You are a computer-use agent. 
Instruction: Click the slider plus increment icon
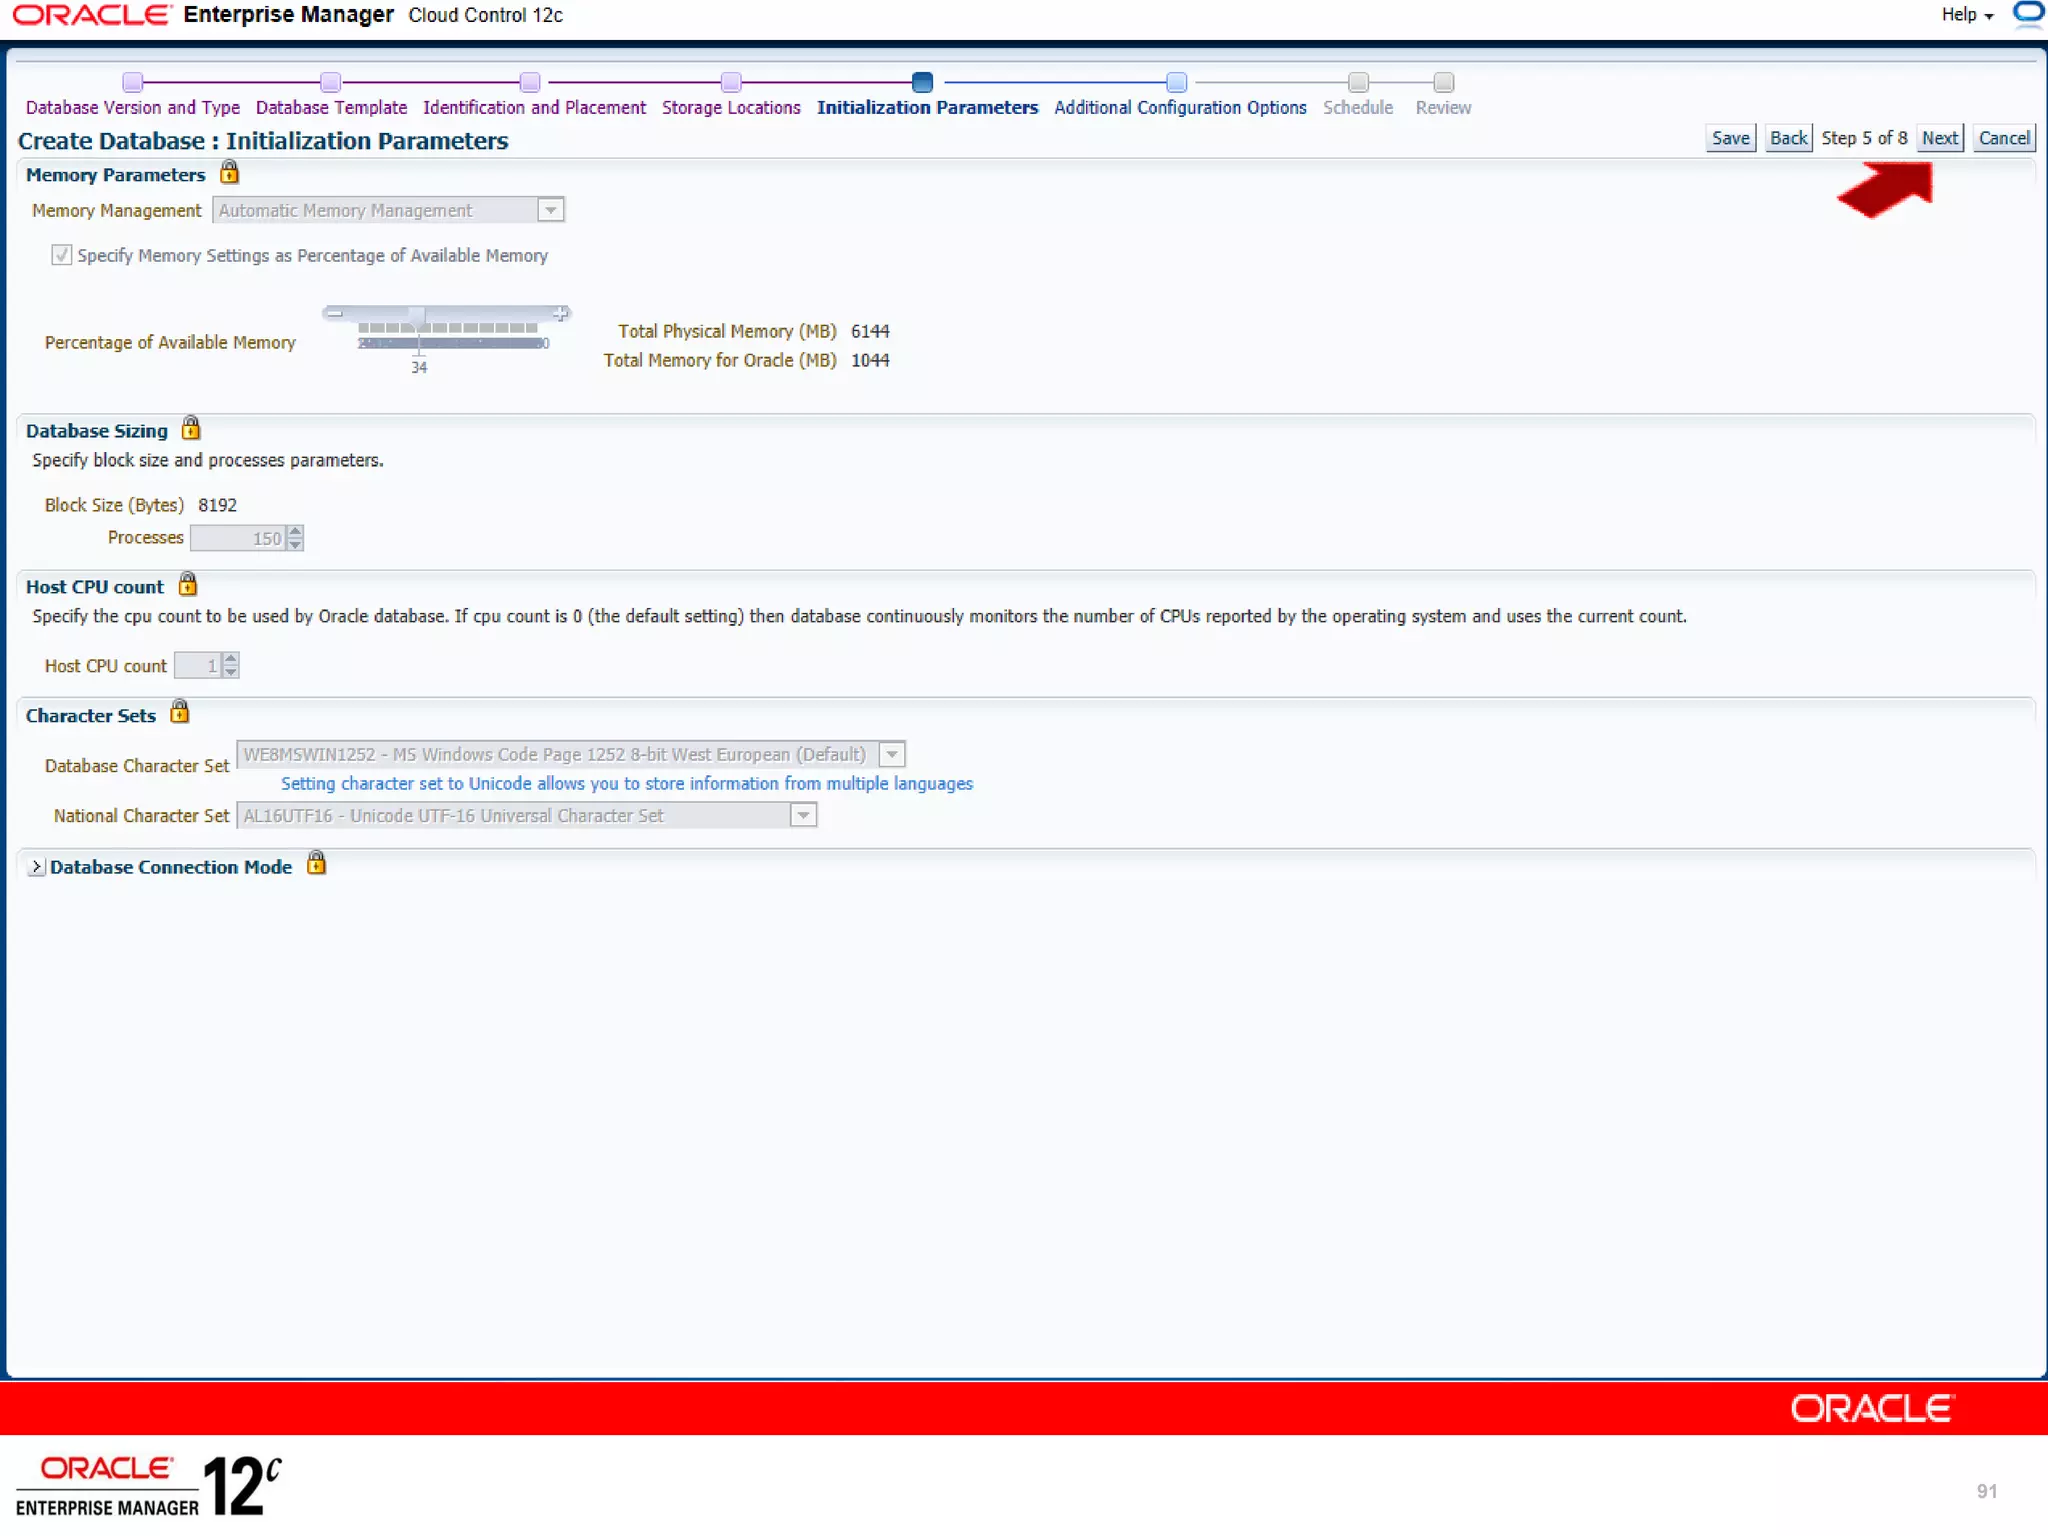click(x=561, y=314)
